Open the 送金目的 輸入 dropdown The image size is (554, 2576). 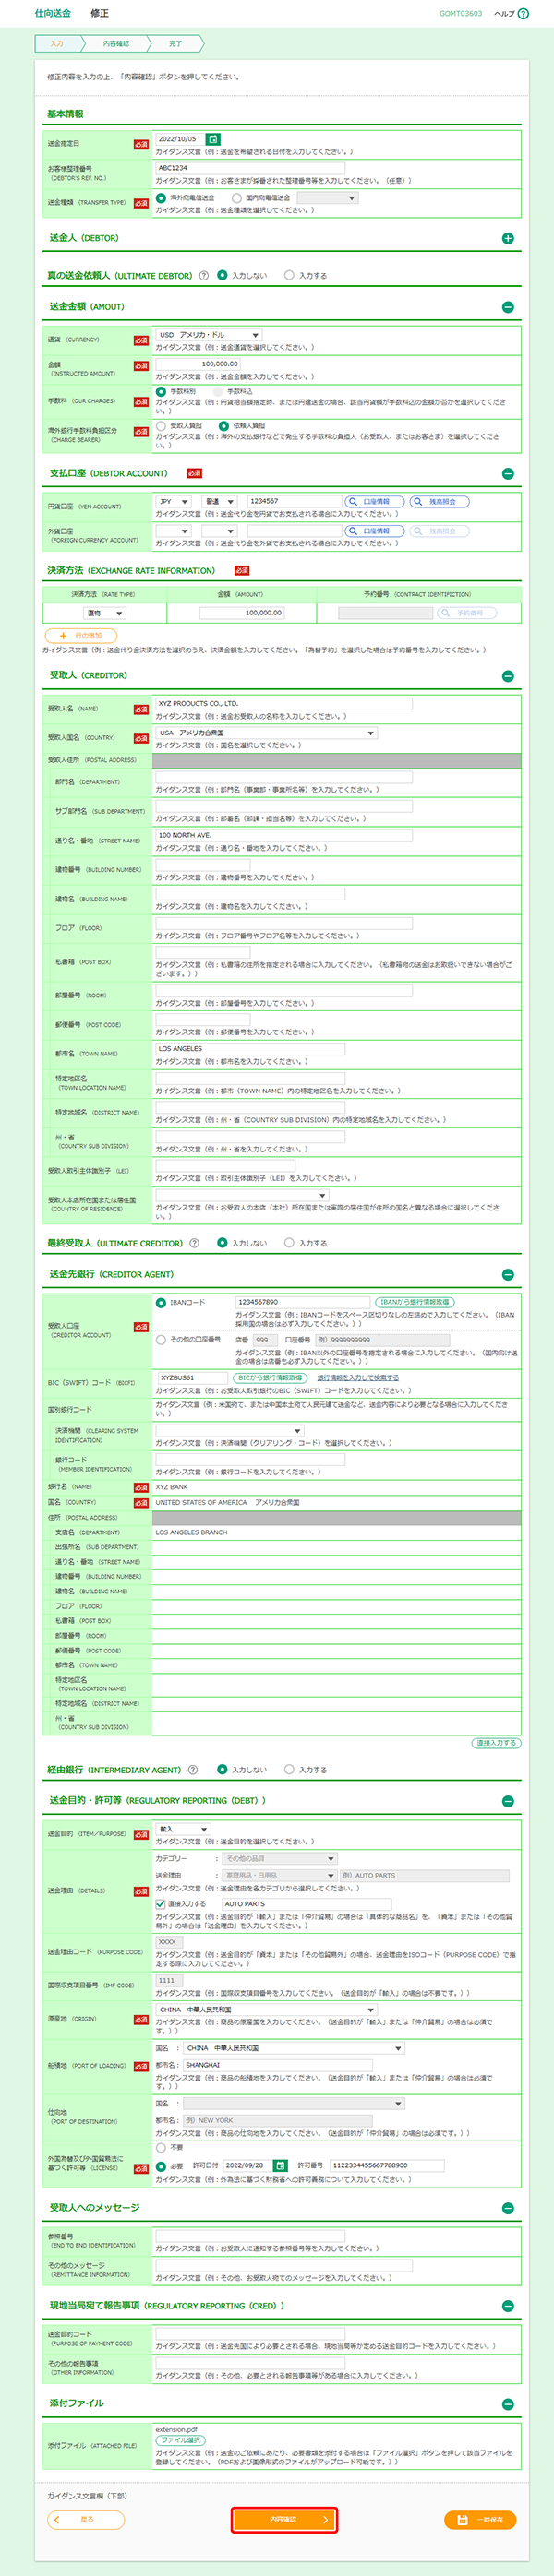[x=182, y=1829]
